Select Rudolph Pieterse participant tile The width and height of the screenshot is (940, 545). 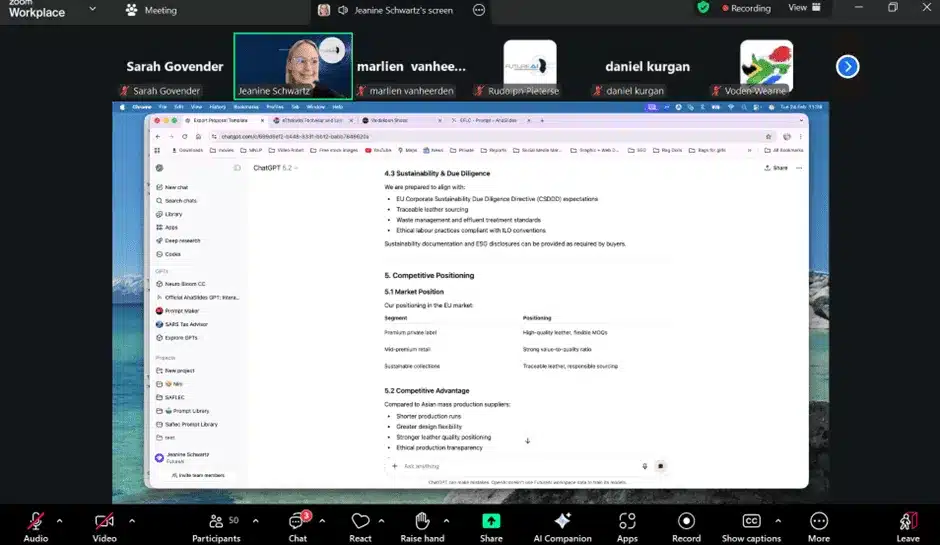[x=529, y=66]
